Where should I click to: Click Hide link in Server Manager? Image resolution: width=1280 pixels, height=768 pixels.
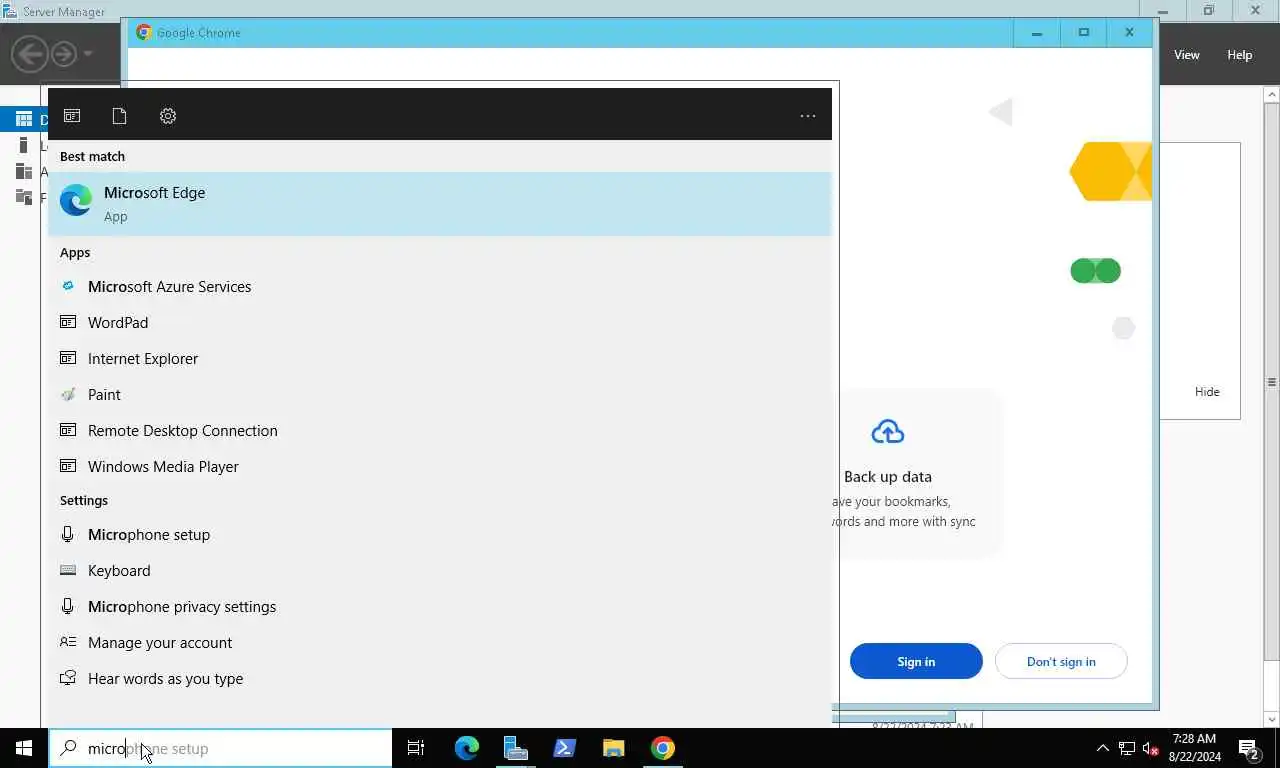coord(1207,392)
